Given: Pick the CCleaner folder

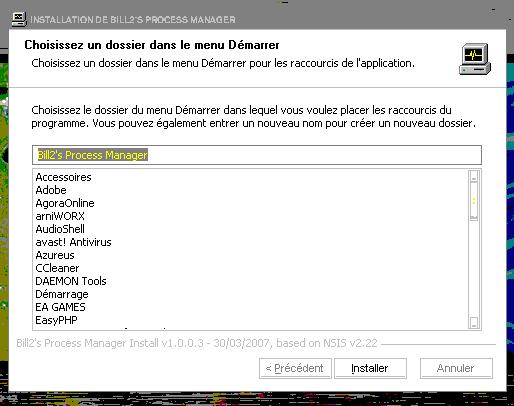Looking at the screenshot, I should pos(57,268).
